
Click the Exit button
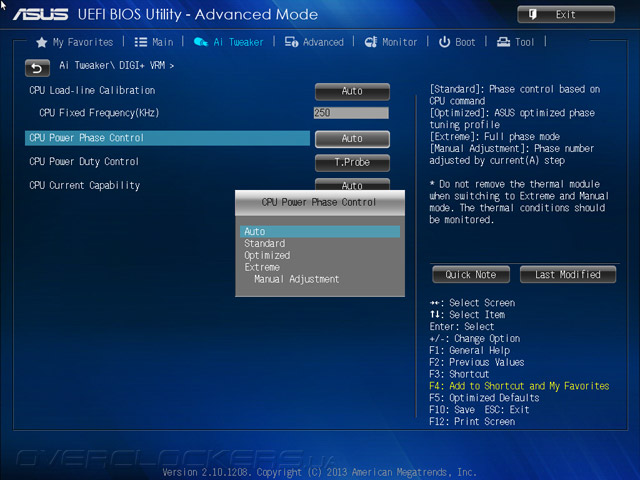[x=566, y=15]
